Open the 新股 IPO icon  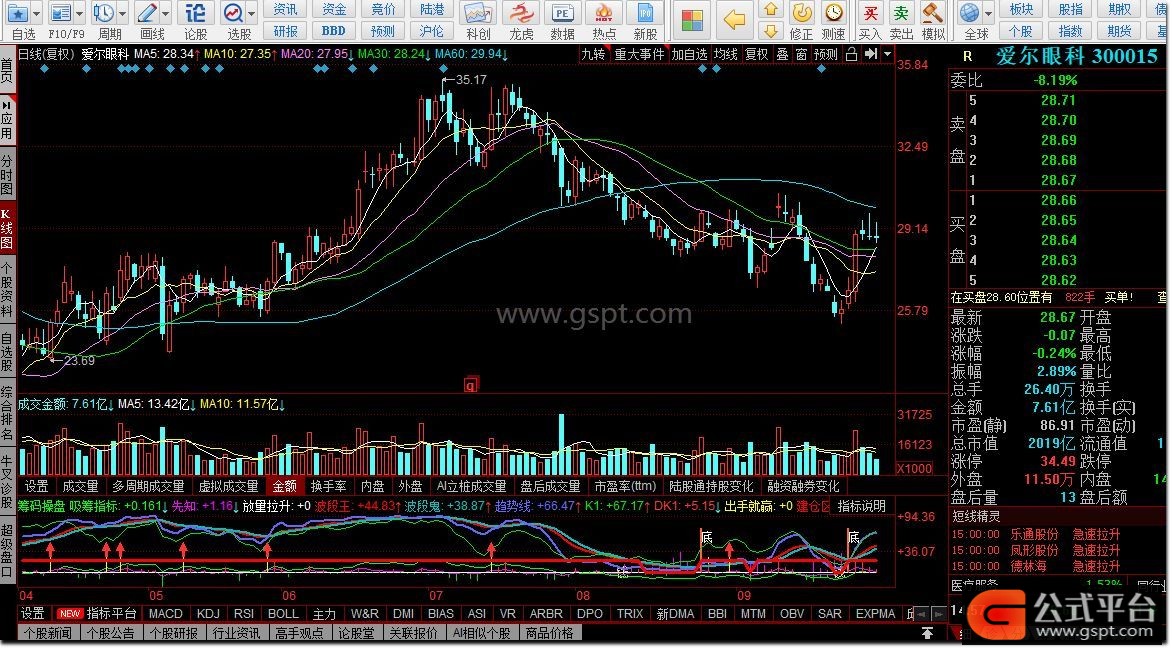pos(645,13)
